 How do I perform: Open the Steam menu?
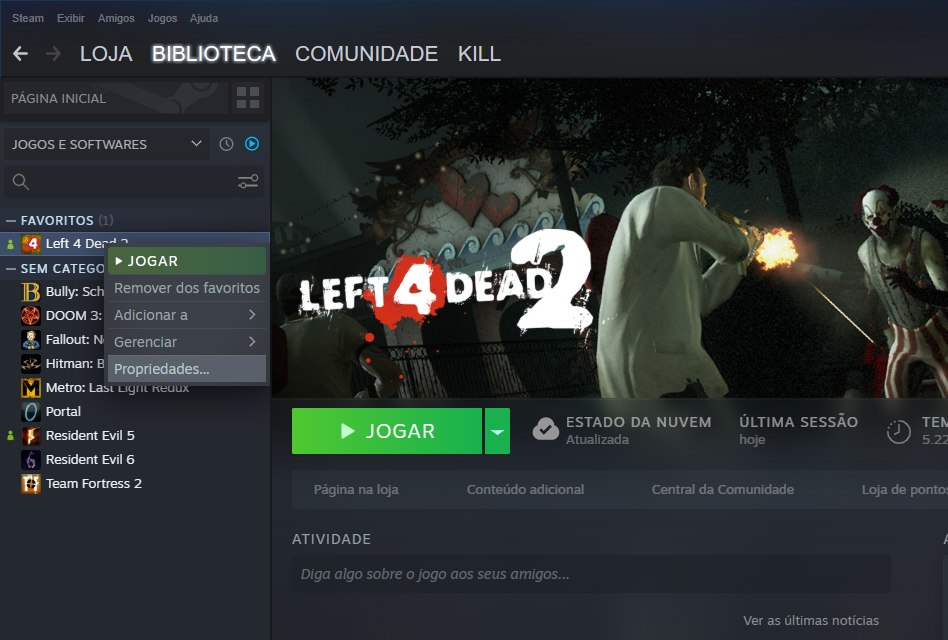tap(28, 18)
